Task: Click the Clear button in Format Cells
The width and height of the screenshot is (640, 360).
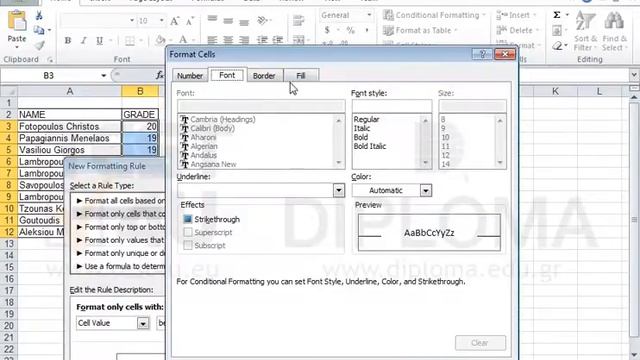Action: pyautogui.click(x=480, y=343)
